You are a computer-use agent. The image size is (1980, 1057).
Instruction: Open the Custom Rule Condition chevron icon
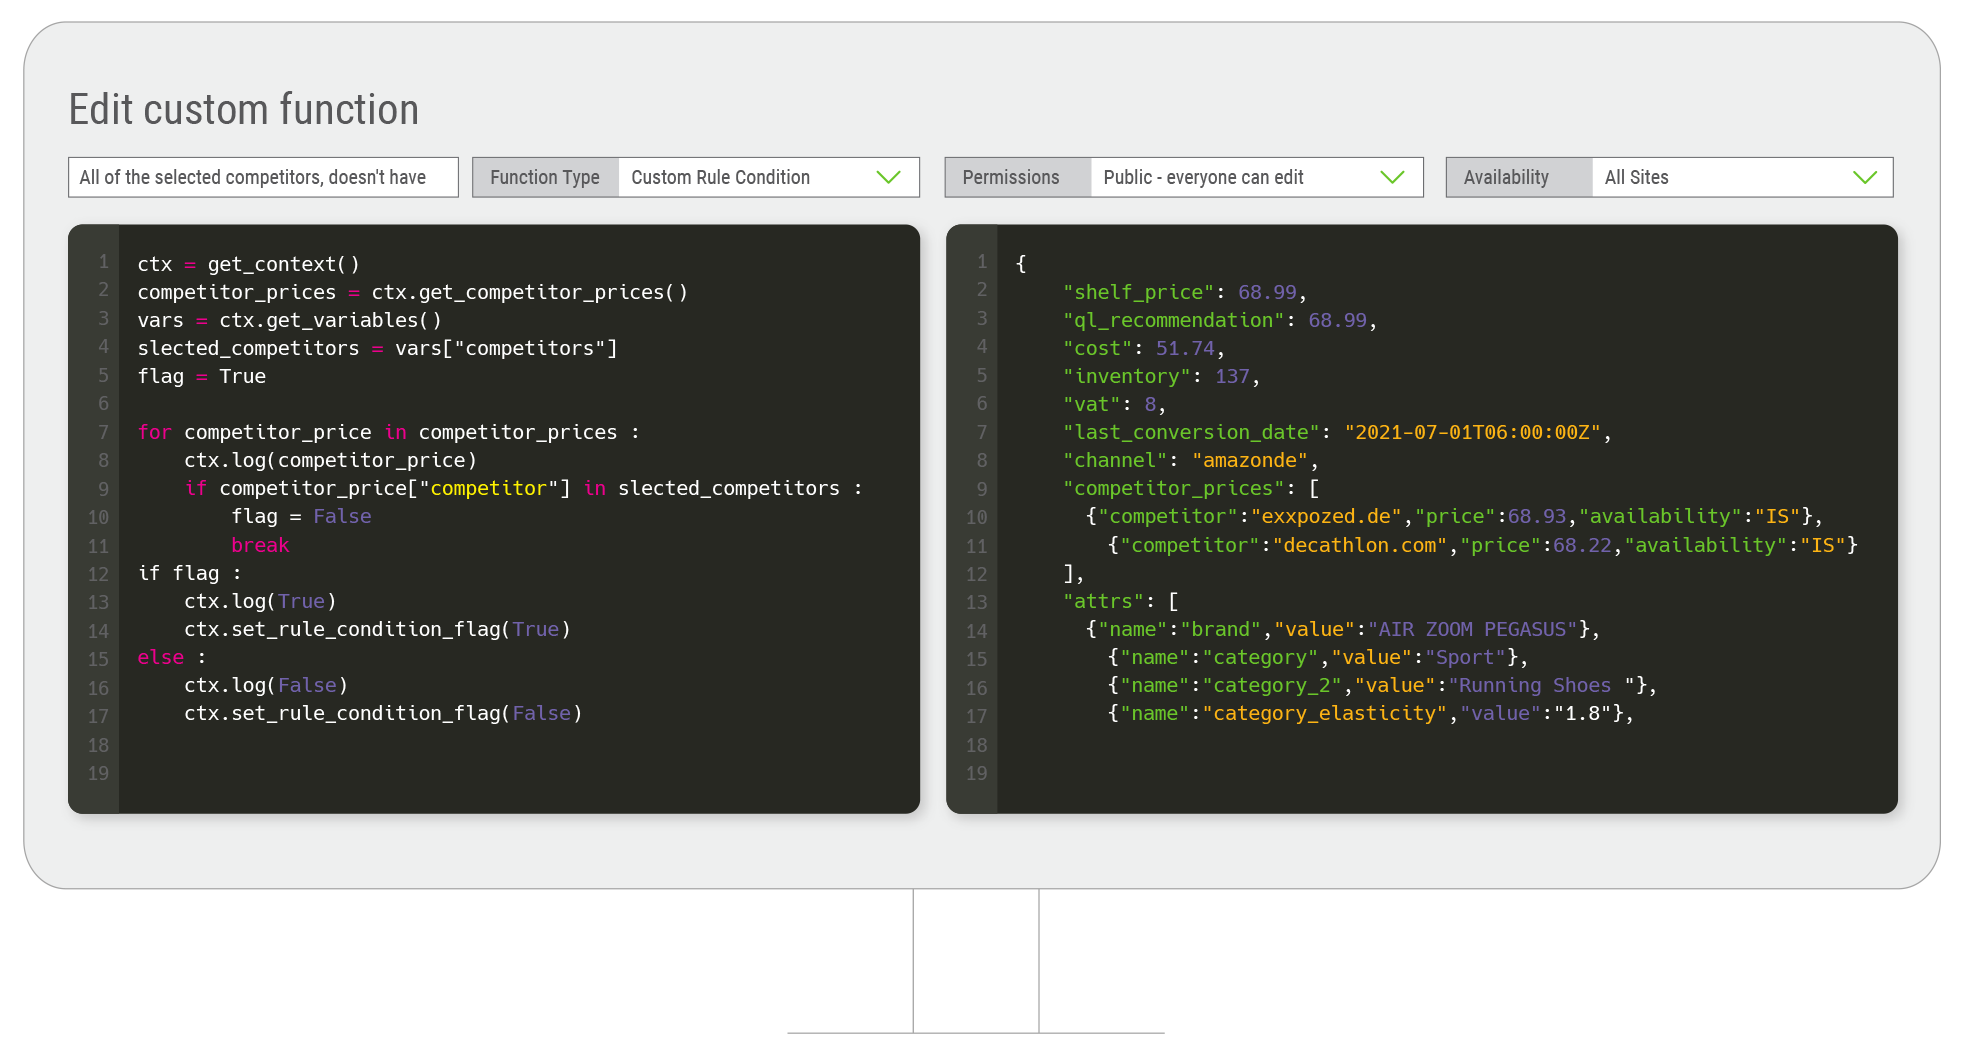click(x=888, y=177)
